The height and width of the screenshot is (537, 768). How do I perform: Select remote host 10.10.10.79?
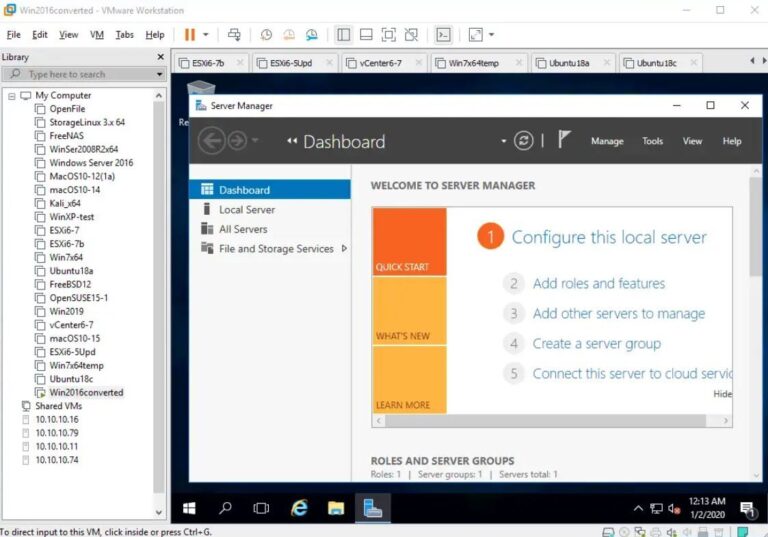(56, 433)
